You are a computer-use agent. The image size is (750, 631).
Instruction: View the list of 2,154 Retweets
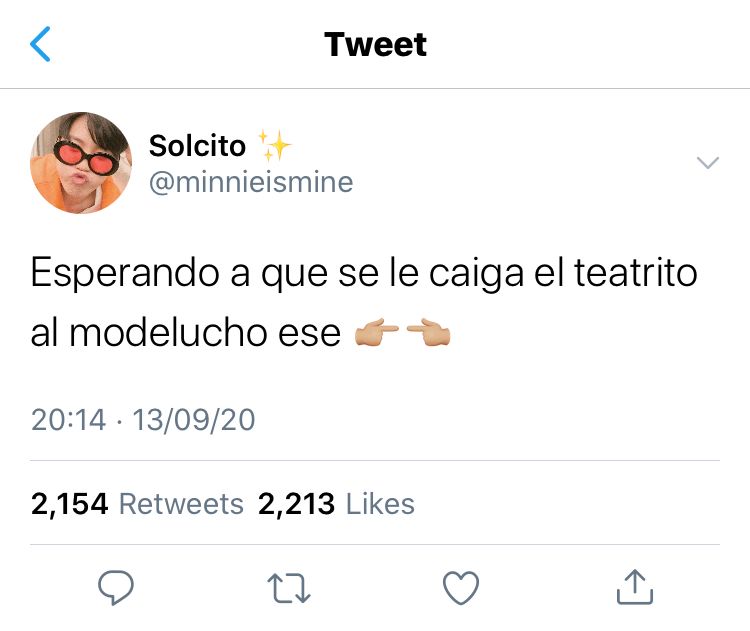click(137, 504)
